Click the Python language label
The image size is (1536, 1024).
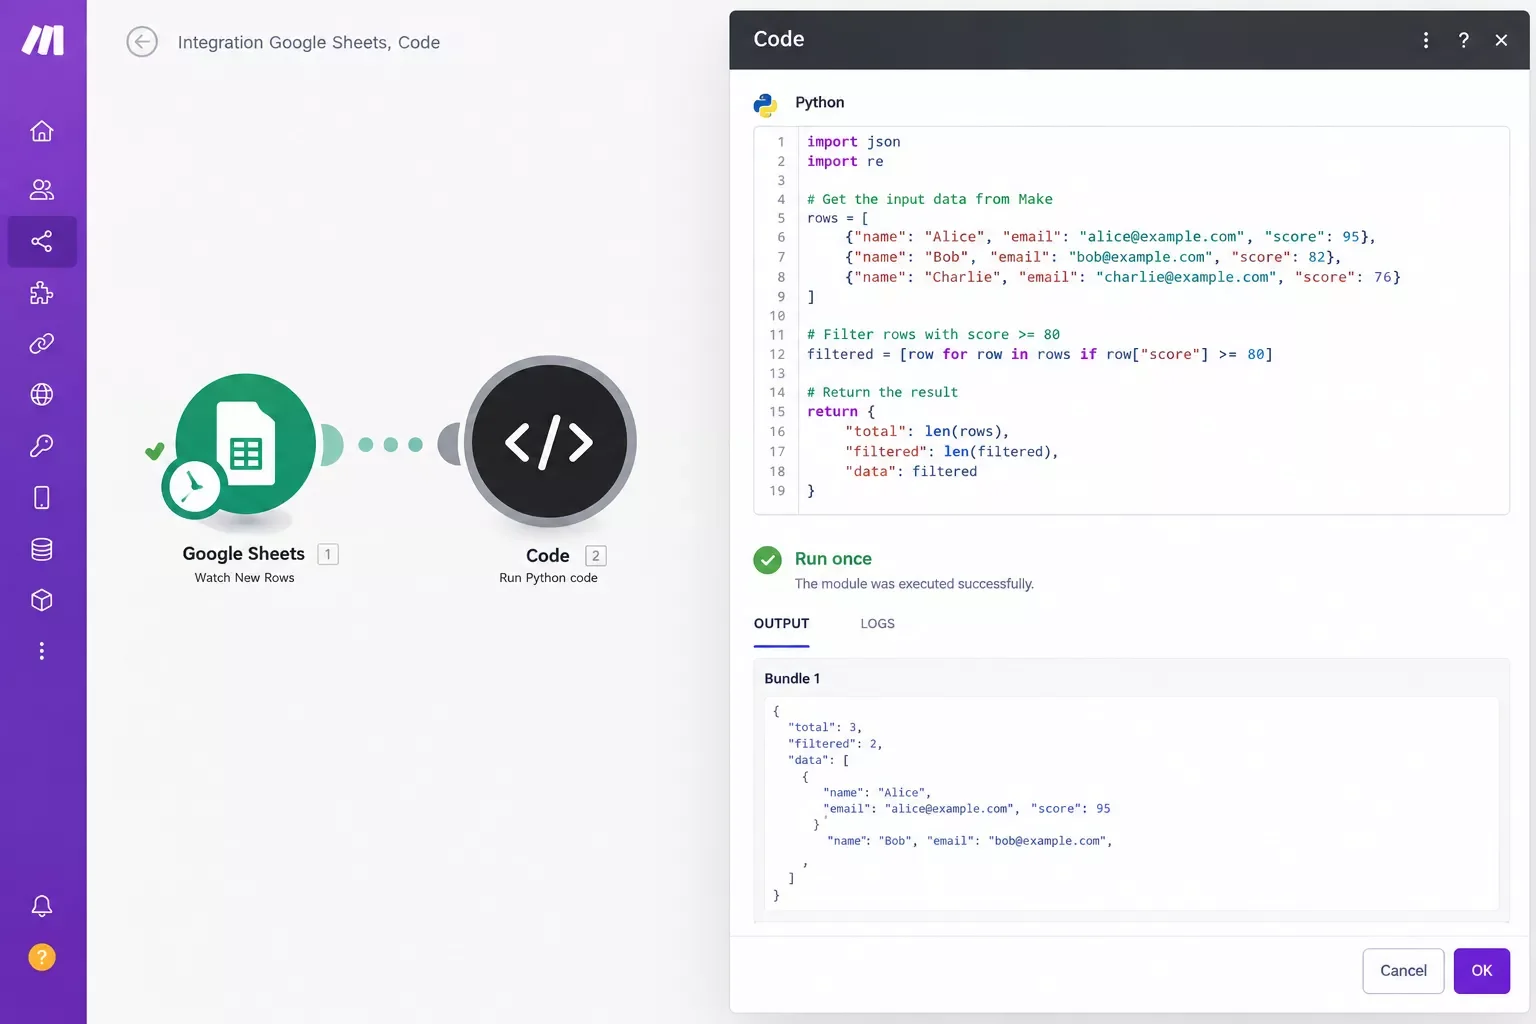(819, 102)
